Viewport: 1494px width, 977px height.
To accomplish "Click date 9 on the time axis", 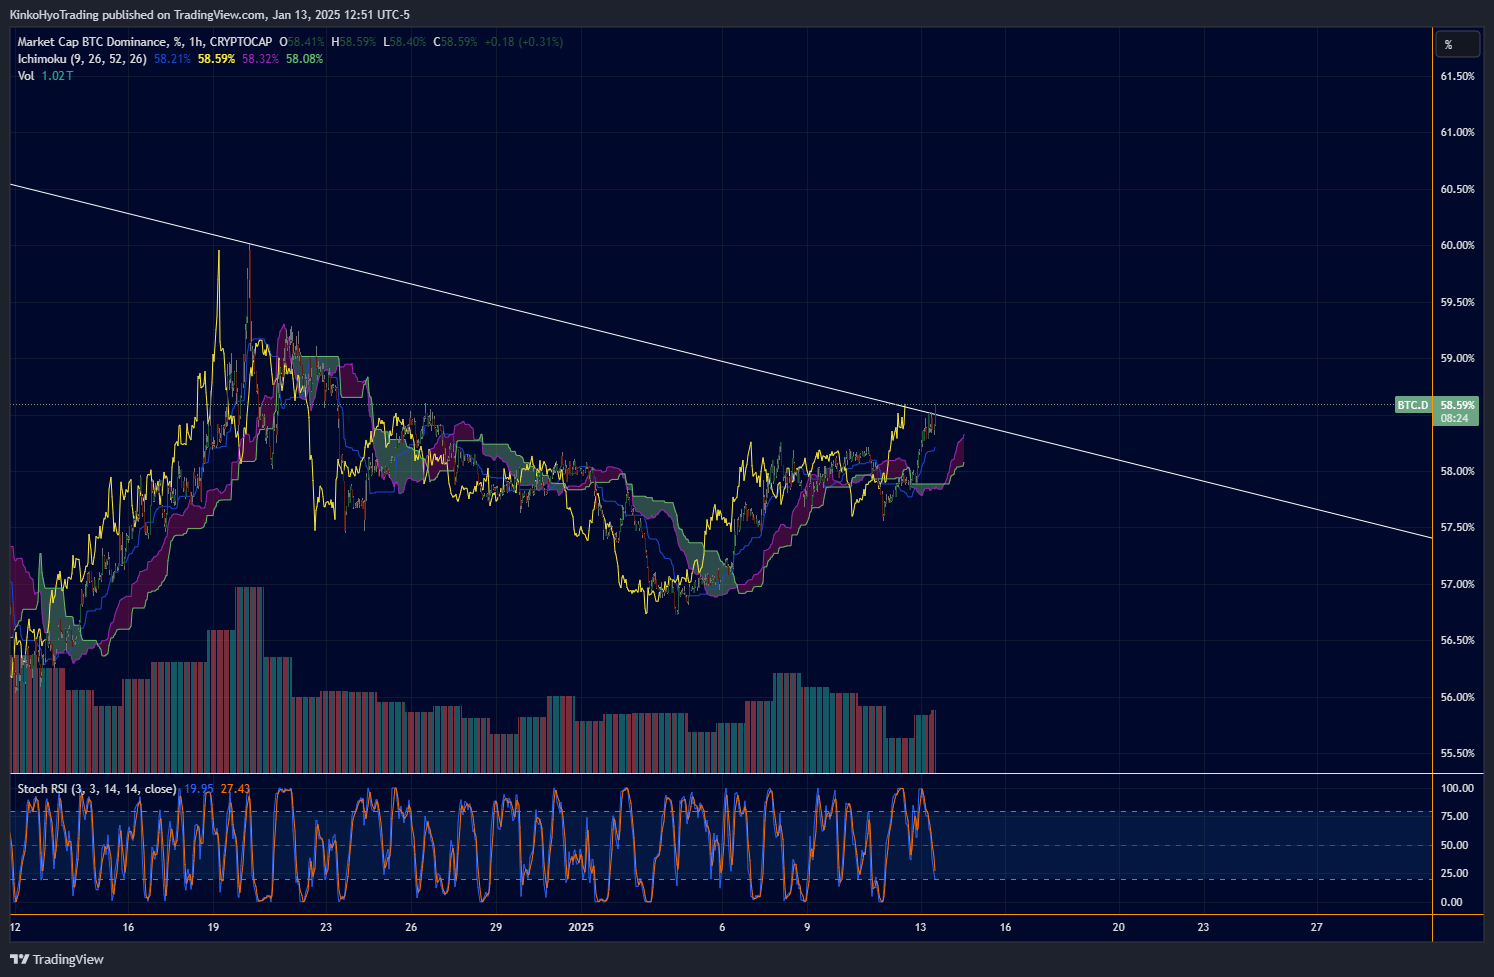I will pos(807,927).
